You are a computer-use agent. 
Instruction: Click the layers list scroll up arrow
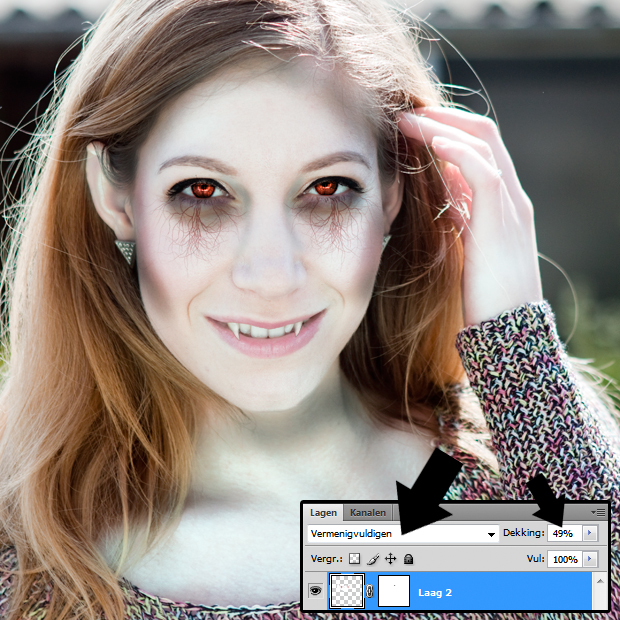[600, 580]
